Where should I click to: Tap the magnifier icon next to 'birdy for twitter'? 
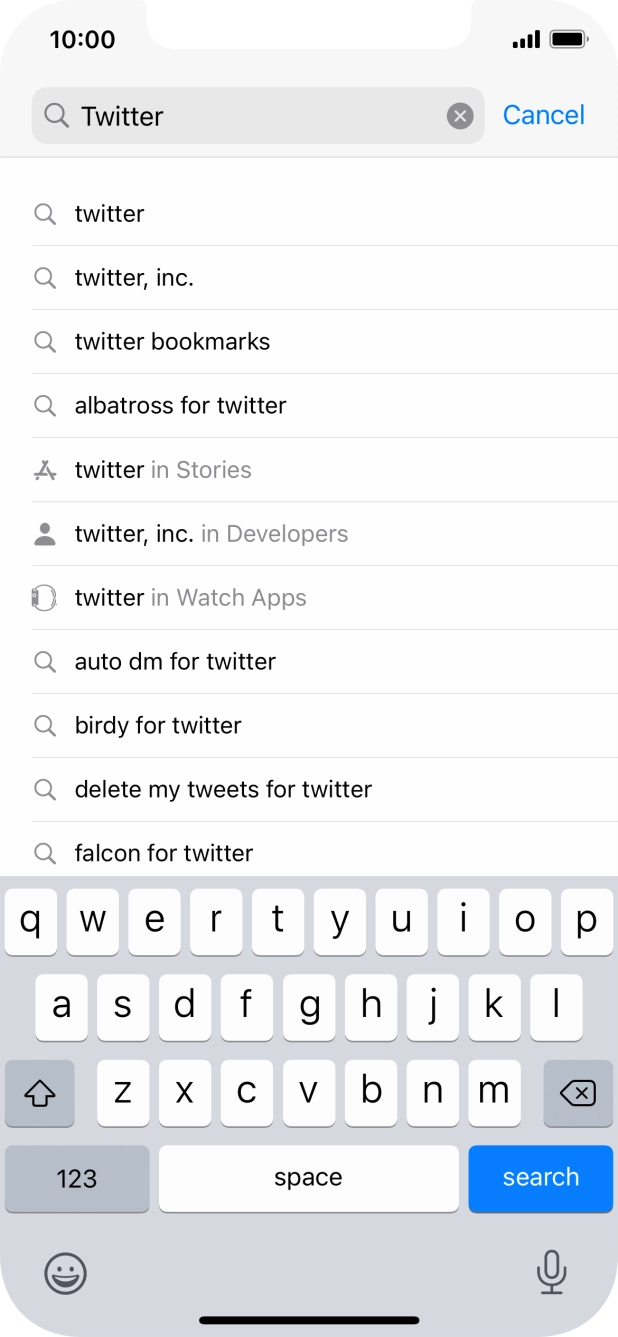(45, 725)
